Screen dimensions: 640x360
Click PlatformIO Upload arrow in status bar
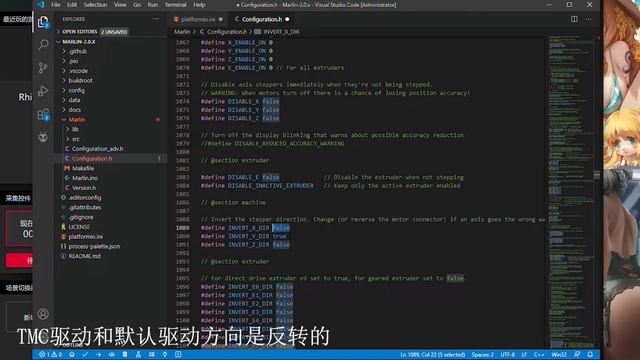tap(98, 355)
